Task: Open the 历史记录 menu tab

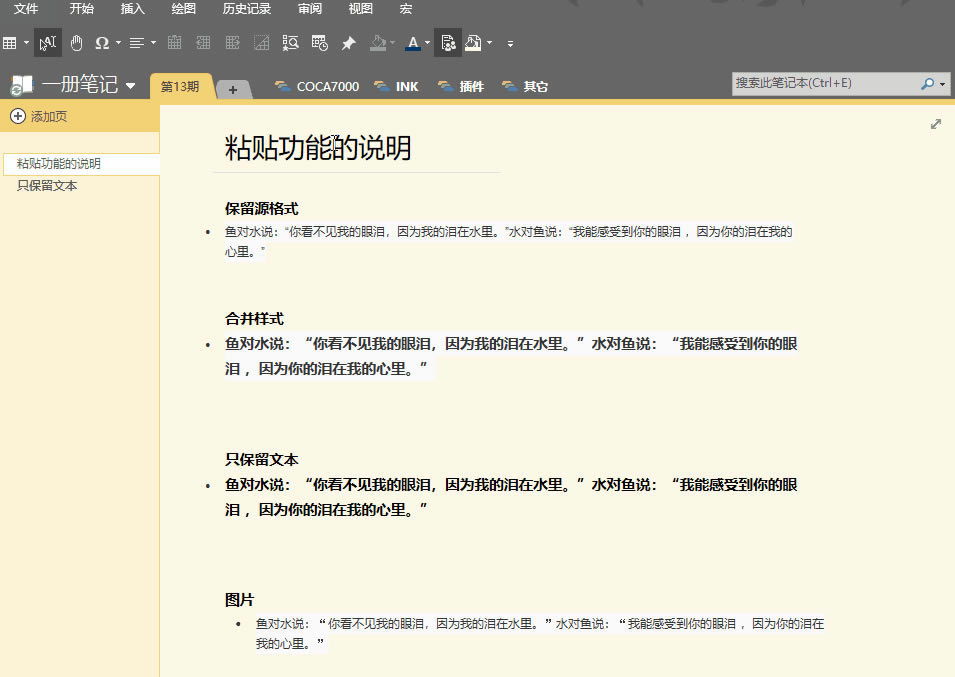Action: coord(246,9)
